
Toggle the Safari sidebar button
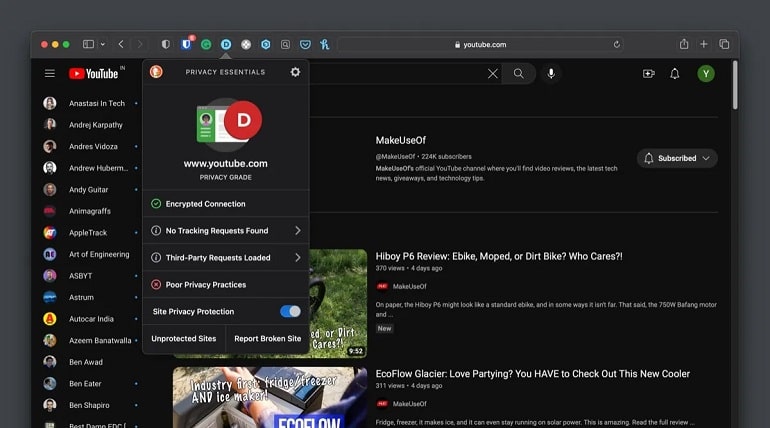88,44
